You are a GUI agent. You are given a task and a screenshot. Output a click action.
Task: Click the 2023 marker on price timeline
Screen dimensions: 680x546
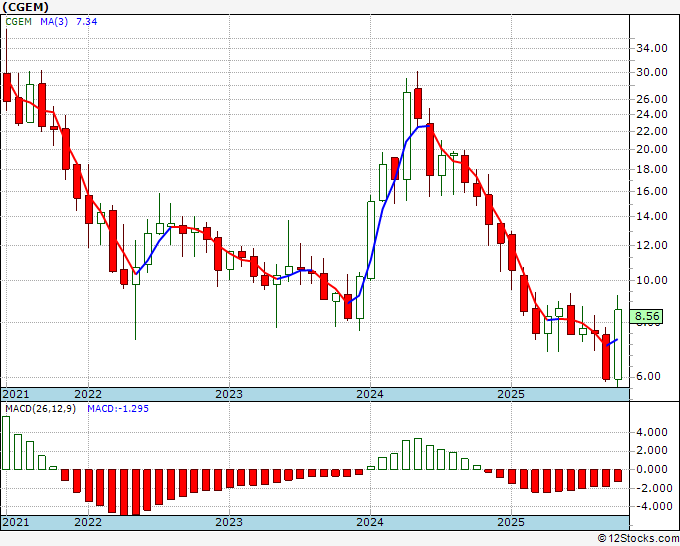[x=229, y=394]
